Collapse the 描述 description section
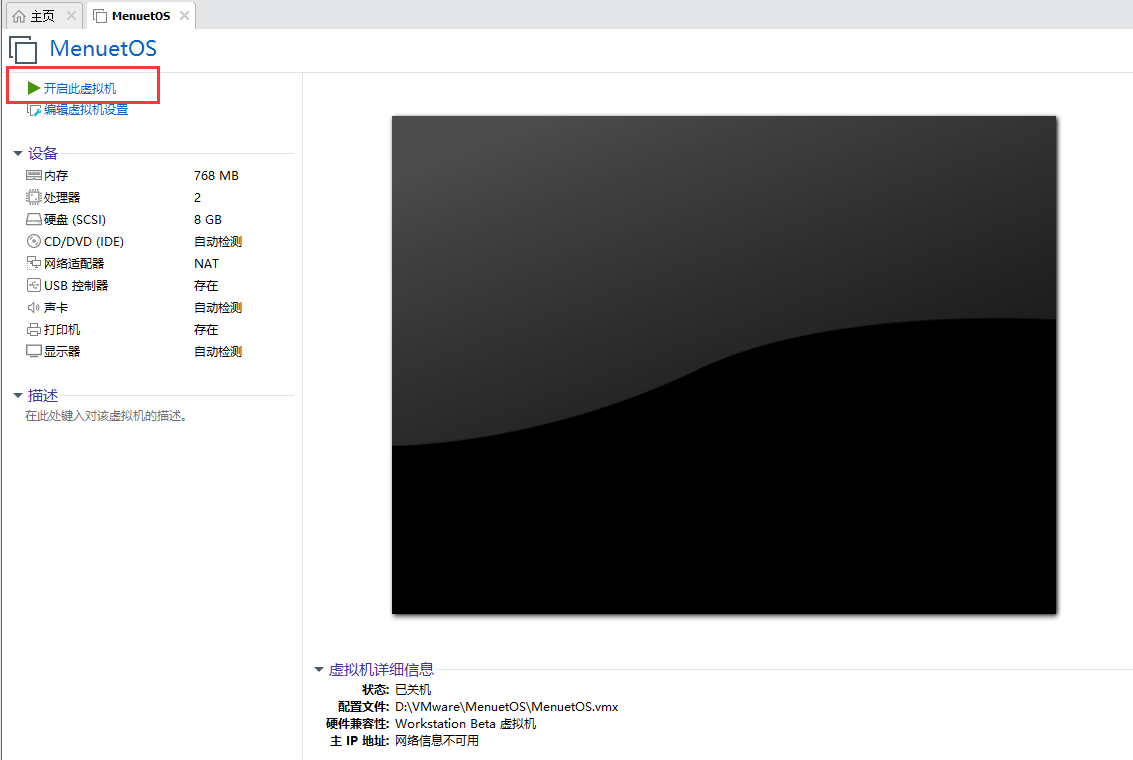 [18, 396]
